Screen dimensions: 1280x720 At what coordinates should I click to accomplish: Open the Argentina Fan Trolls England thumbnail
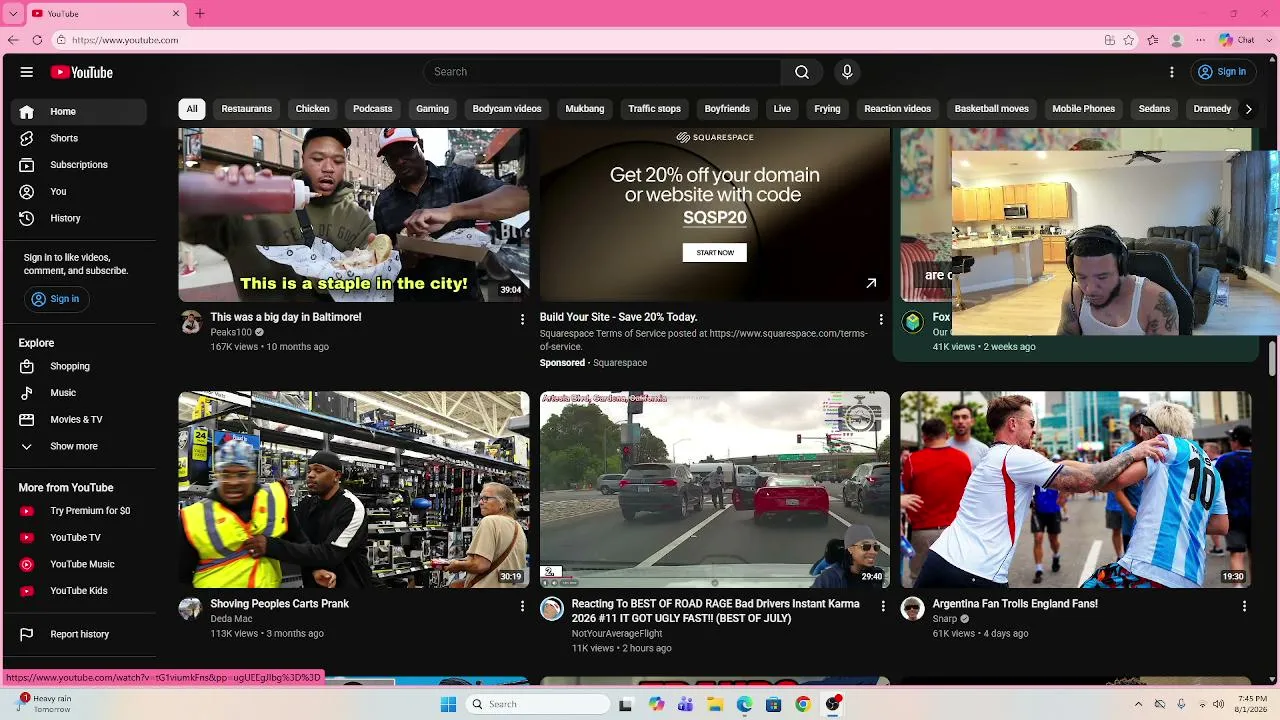pos(1076,489)
